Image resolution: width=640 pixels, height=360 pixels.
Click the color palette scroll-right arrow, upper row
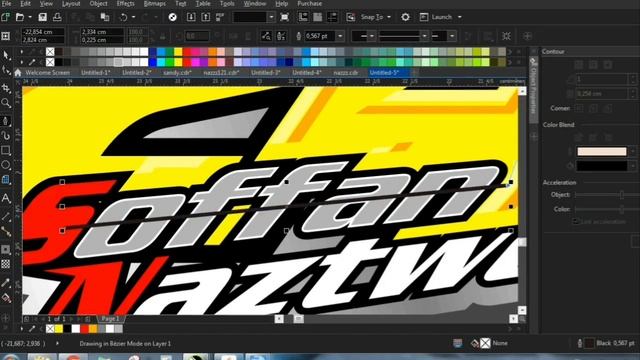509,52
